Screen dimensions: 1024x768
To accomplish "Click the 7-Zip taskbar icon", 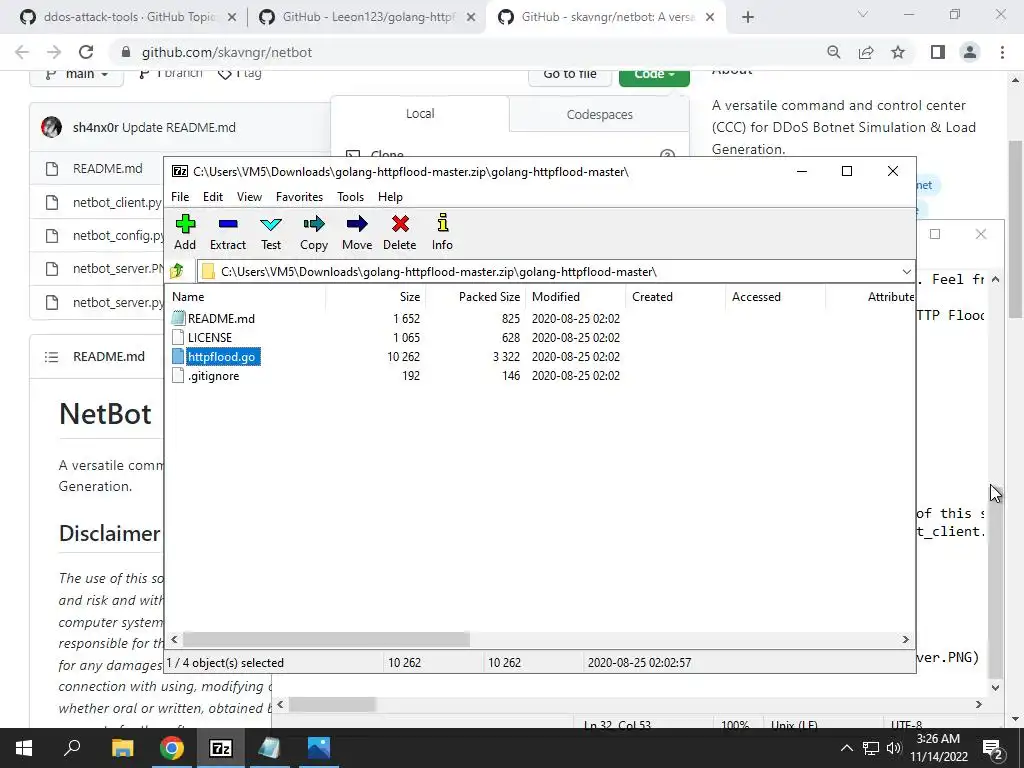I will (221, 748).
